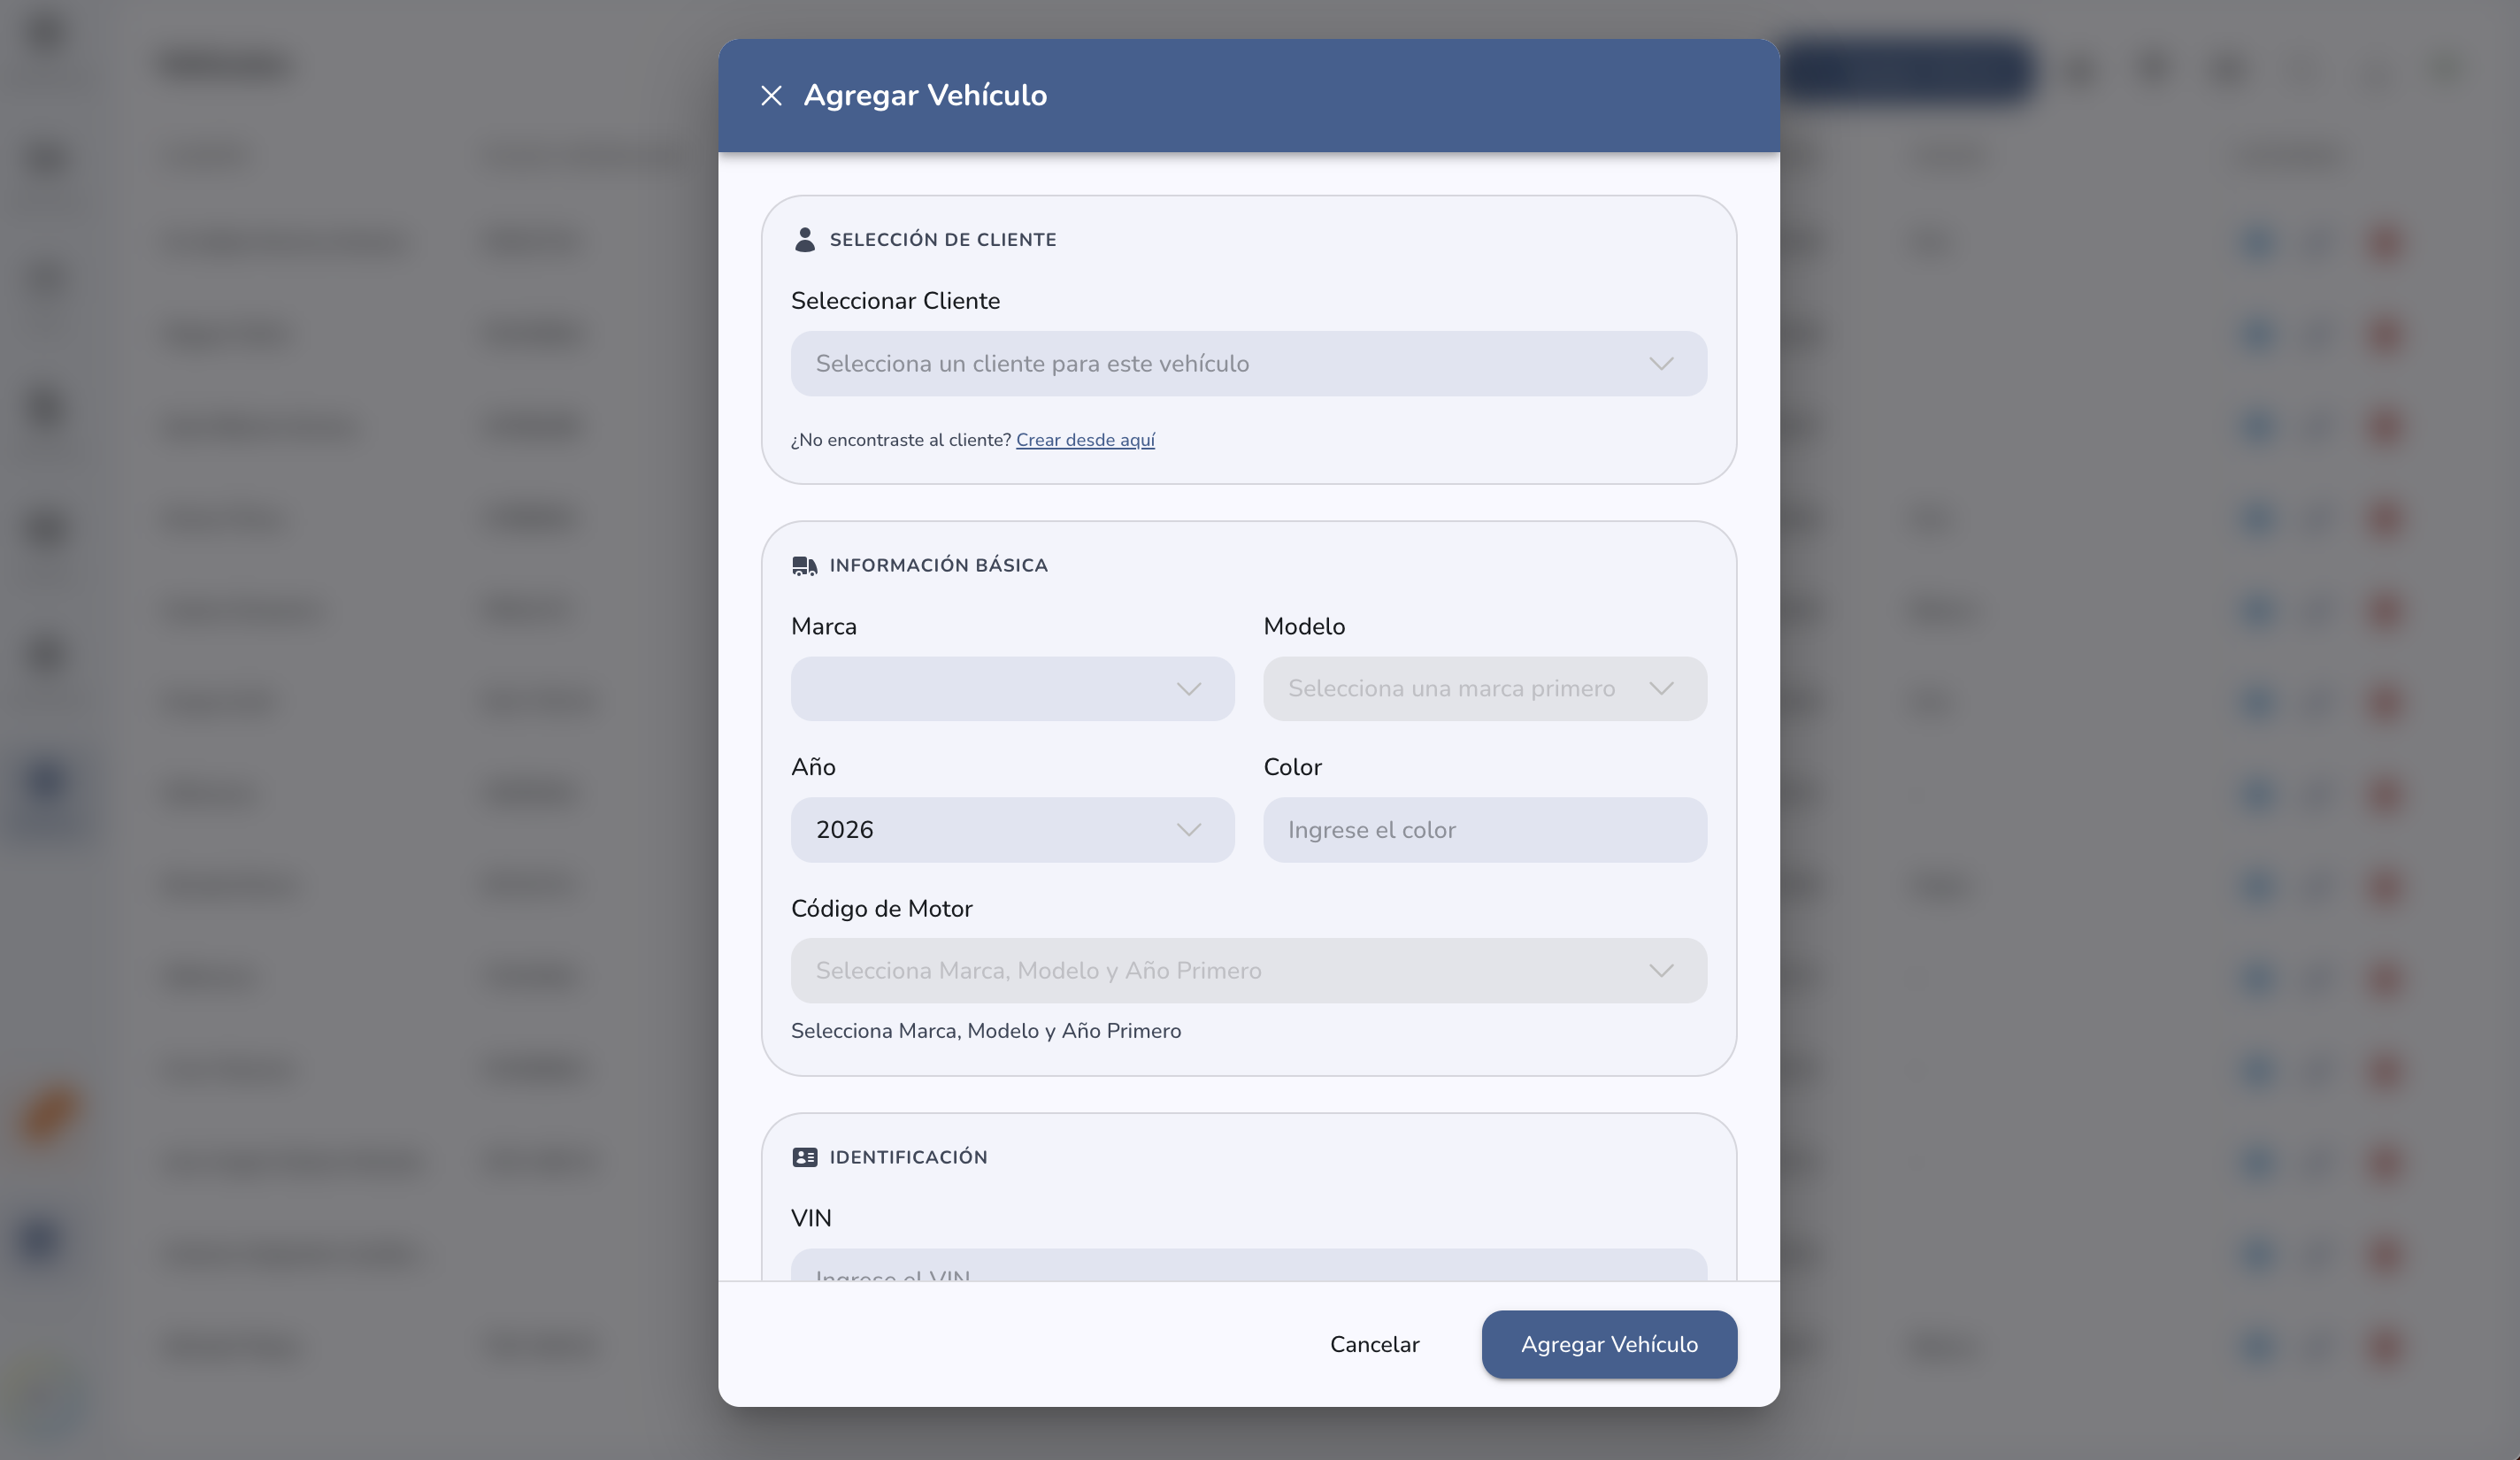Click the chevron in the Marca field
Image resolution: width=2520 pixels, height=1460 pixels.
click(x=1188, y=689)
